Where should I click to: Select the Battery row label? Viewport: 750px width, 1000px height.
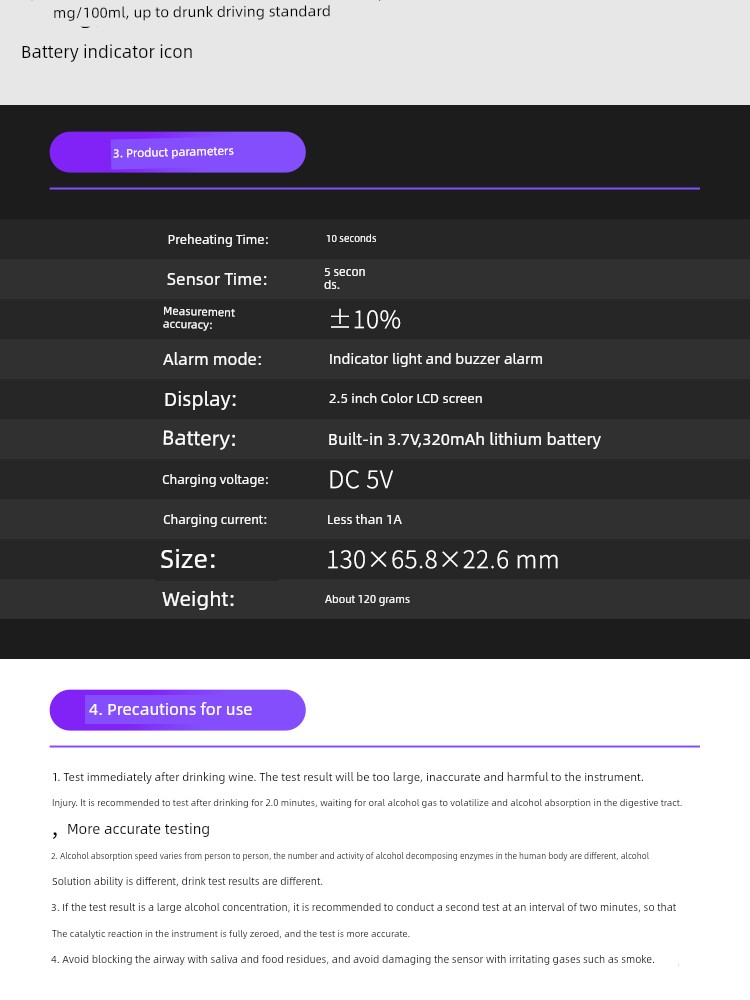point(199,438)
